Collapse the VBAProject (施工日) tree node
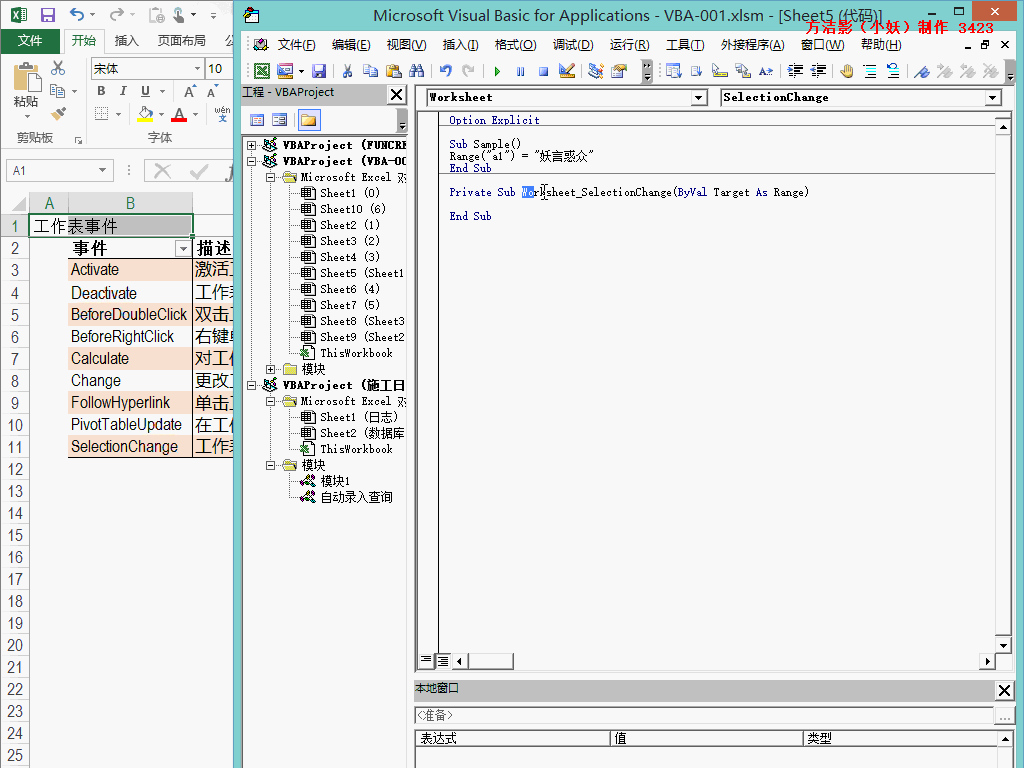This screenshot has height=768, width=1024. pos(251,385)
